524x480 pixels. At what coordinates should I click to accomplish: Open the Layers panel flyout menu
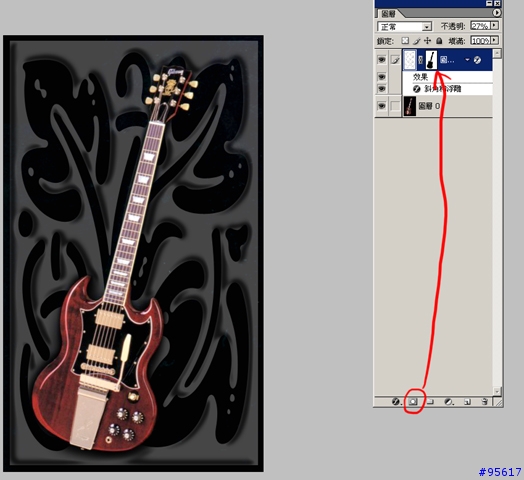coord(497,13)
